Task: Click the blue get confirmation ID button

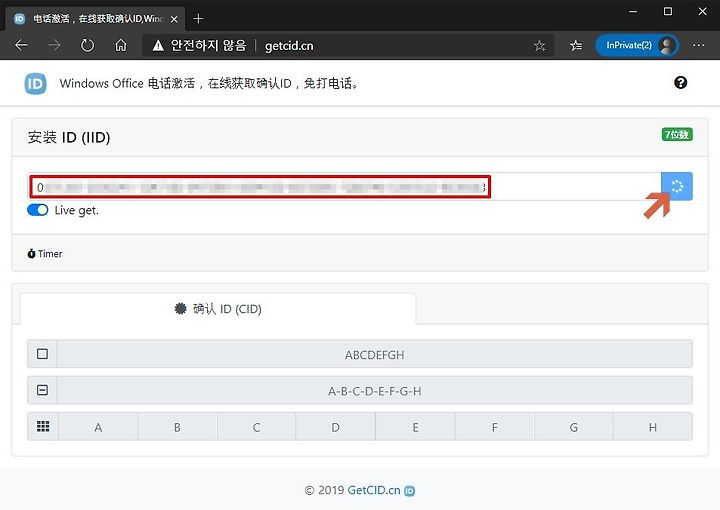Action: click(x=677, y=186)
